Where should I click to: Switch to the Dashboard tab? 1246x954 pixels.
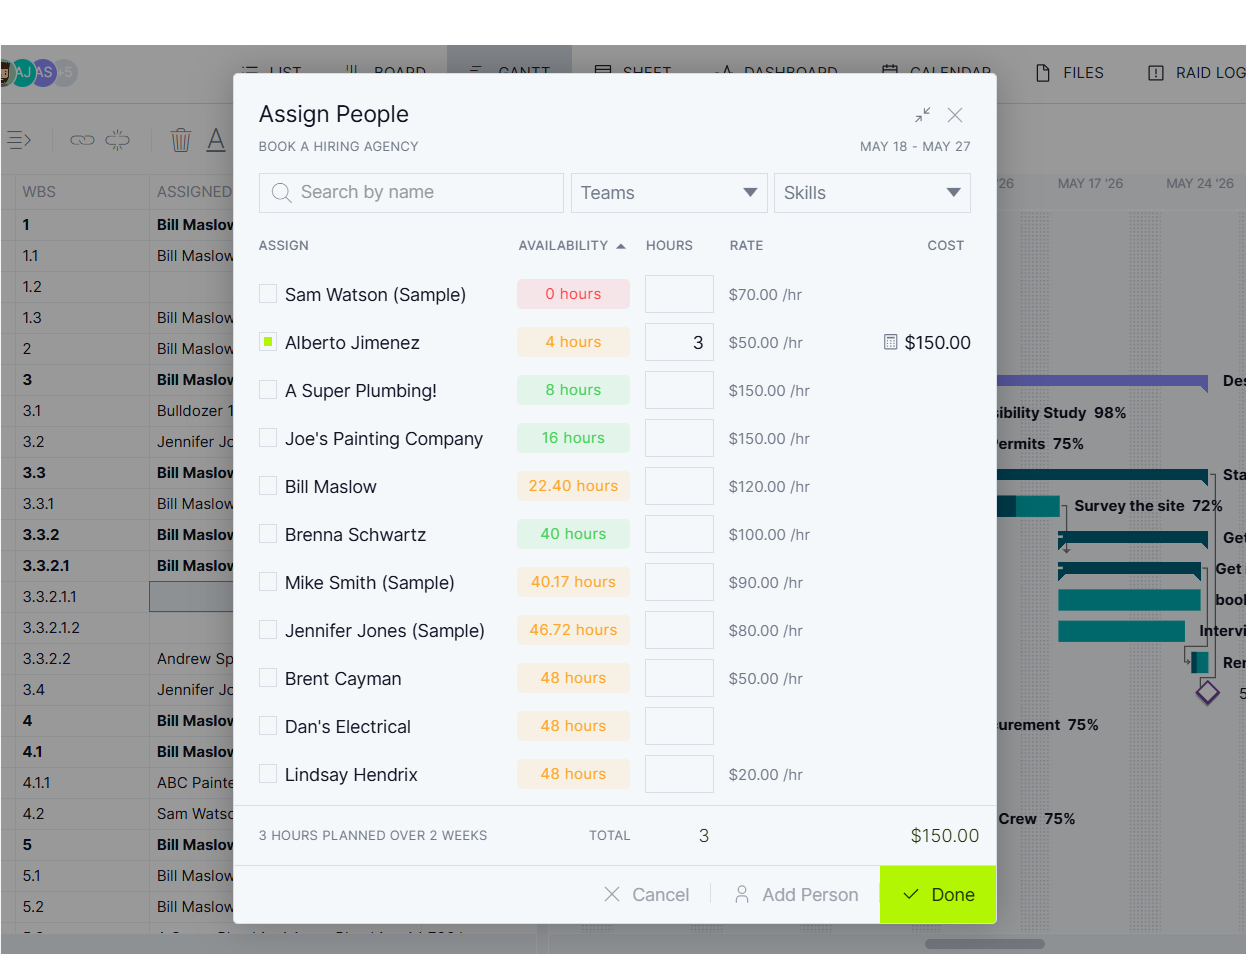tap(778, 73)
